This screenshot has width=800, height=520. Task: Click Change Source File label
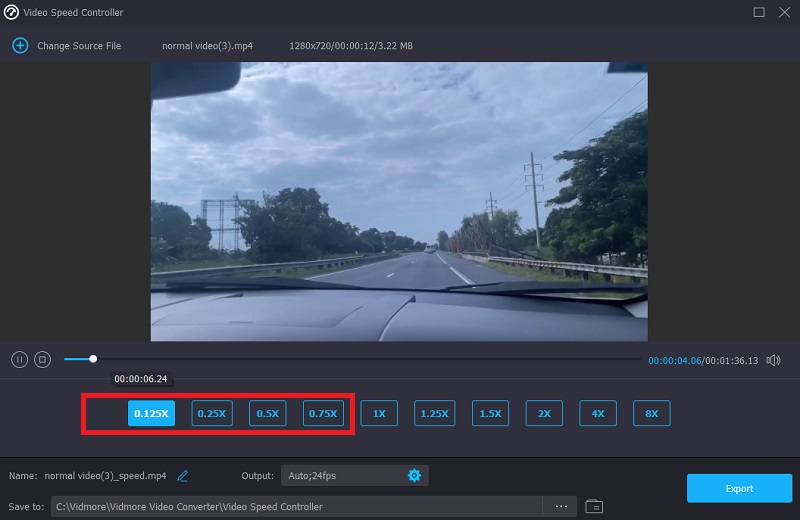pyautogui.click(x=79, y=46)
